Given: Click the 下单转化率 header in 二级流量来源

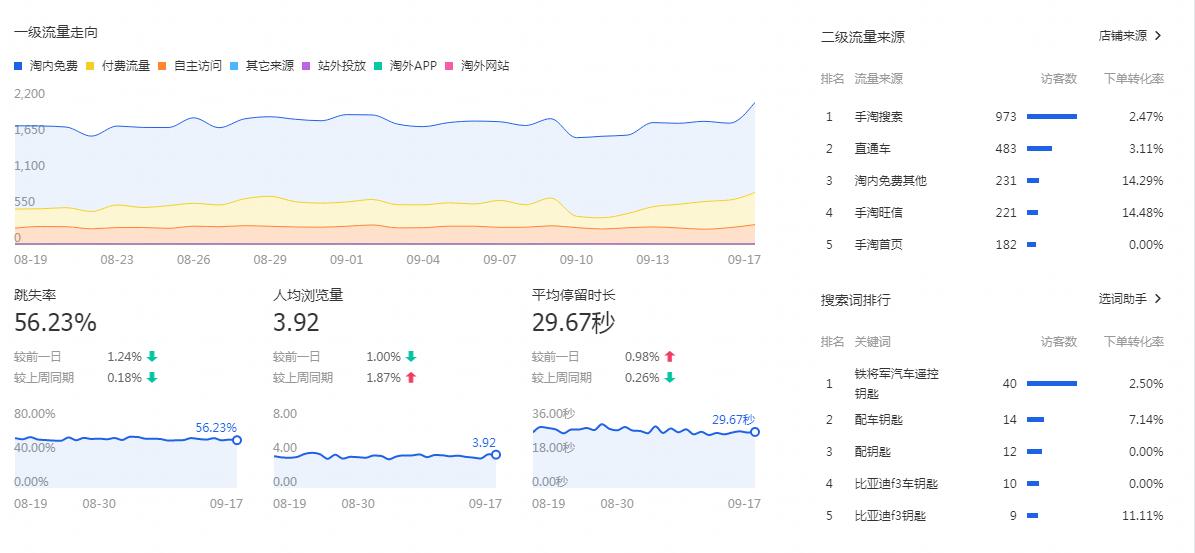Looking at the screenshot, I should pos(1134,78).
